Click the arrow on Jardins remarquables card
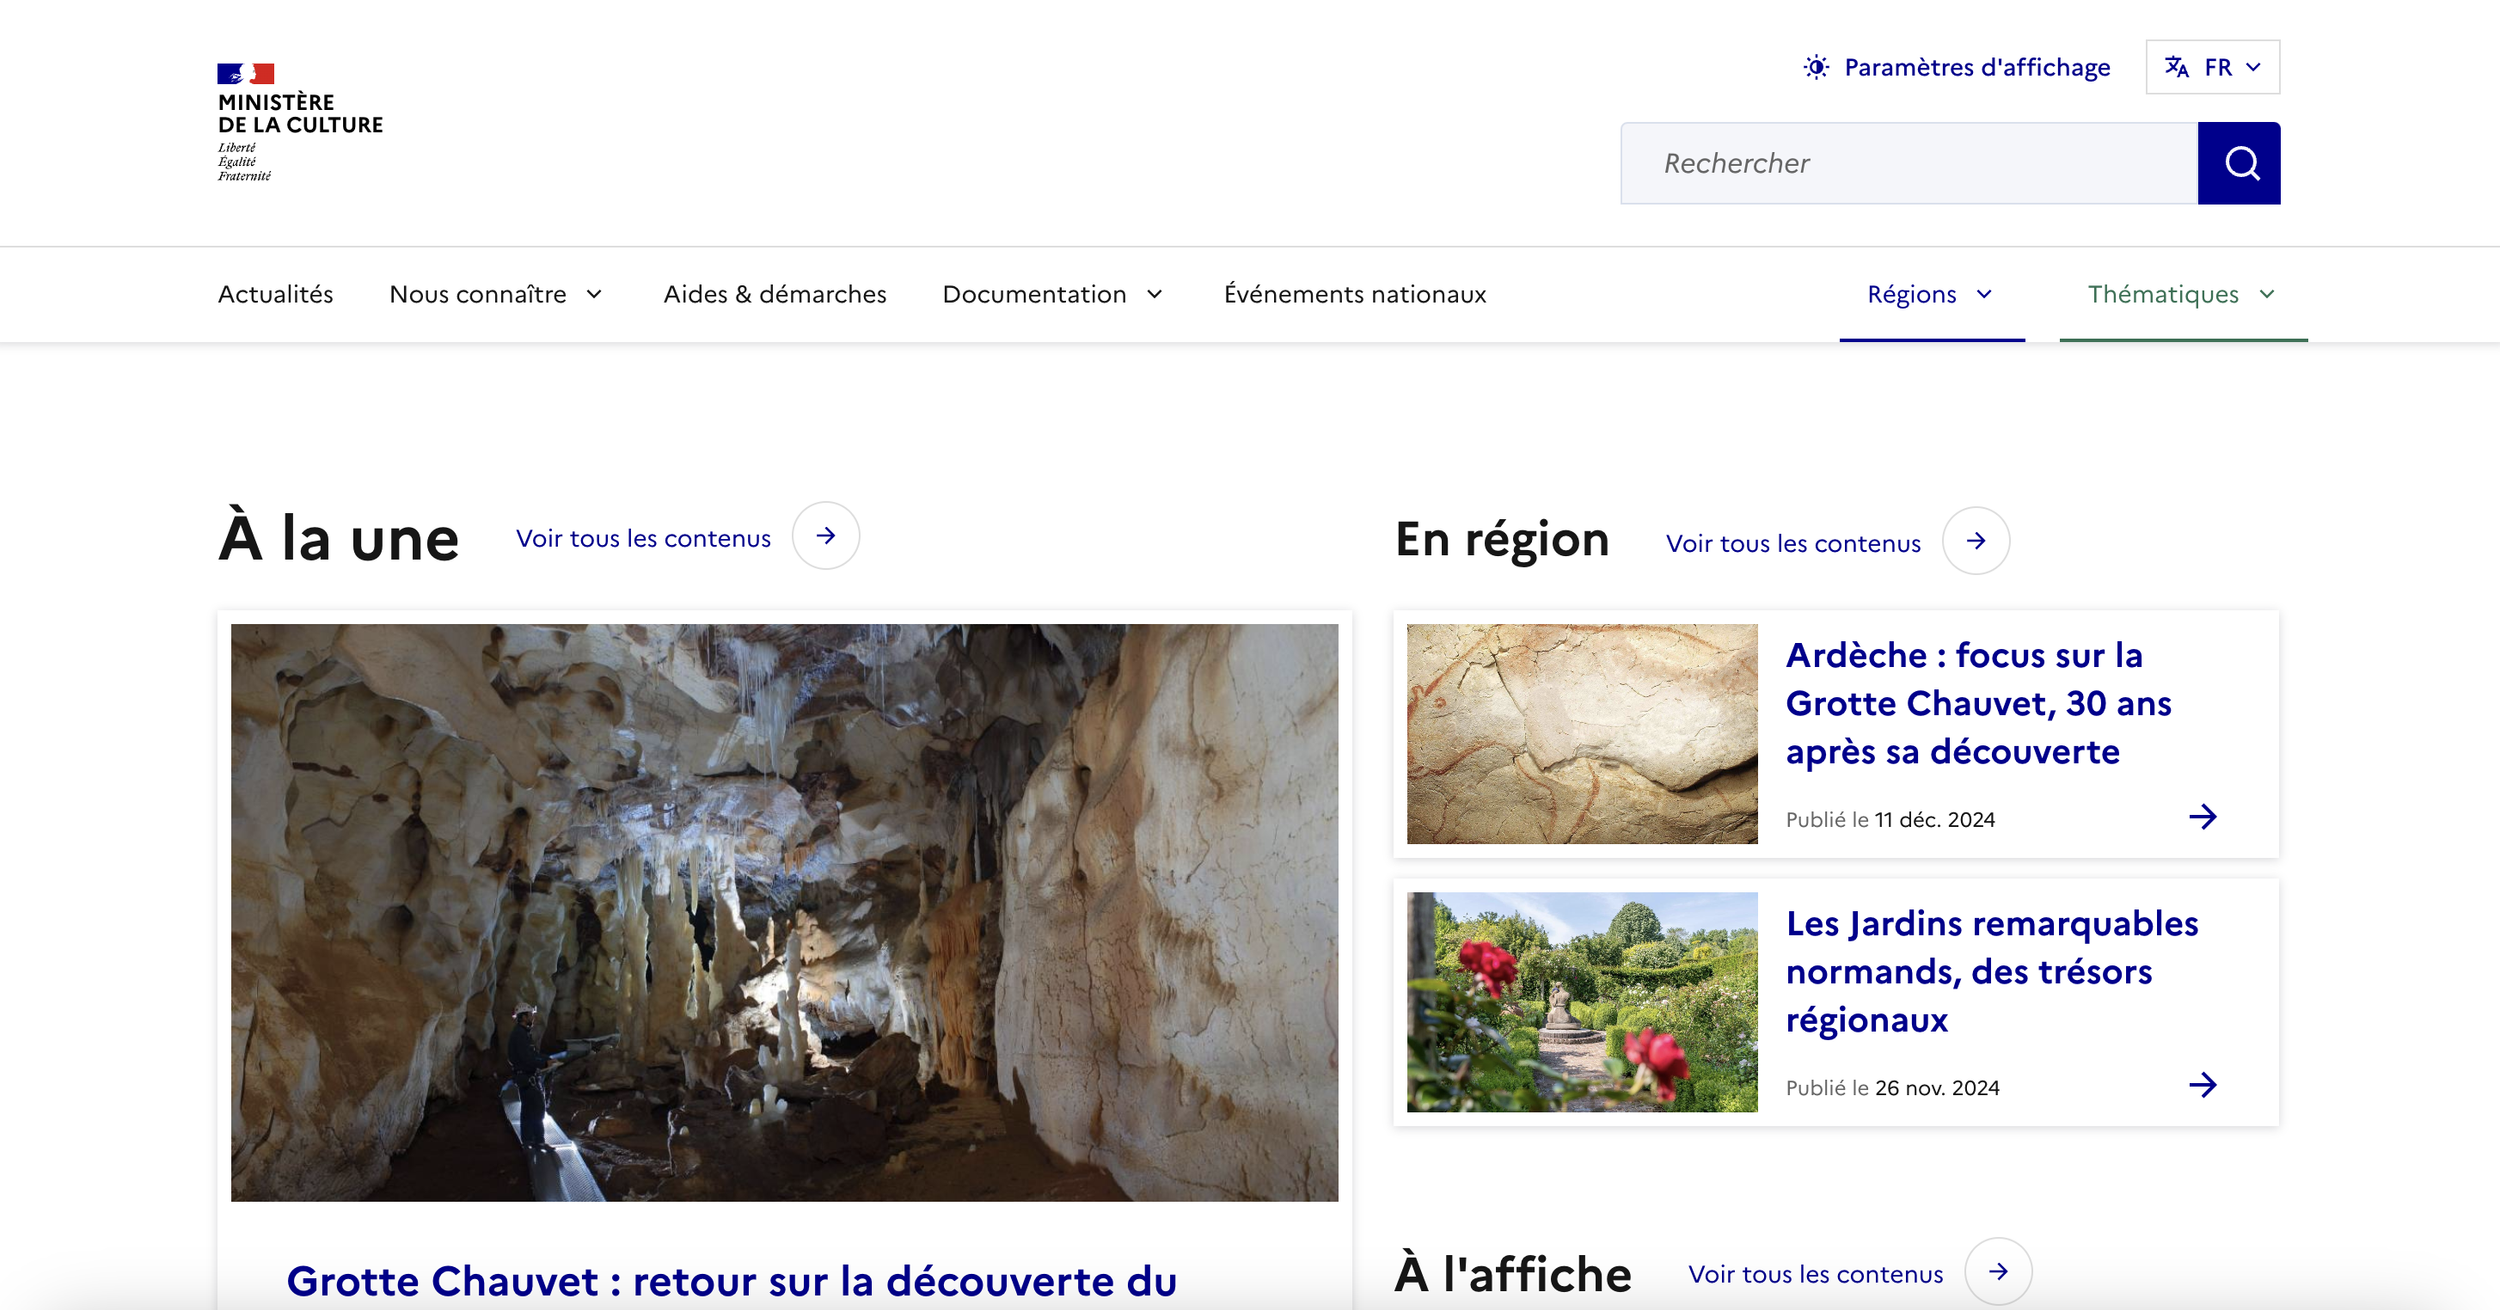Viewport: 2500px width, 1310px height. tap(2203, 1085)
